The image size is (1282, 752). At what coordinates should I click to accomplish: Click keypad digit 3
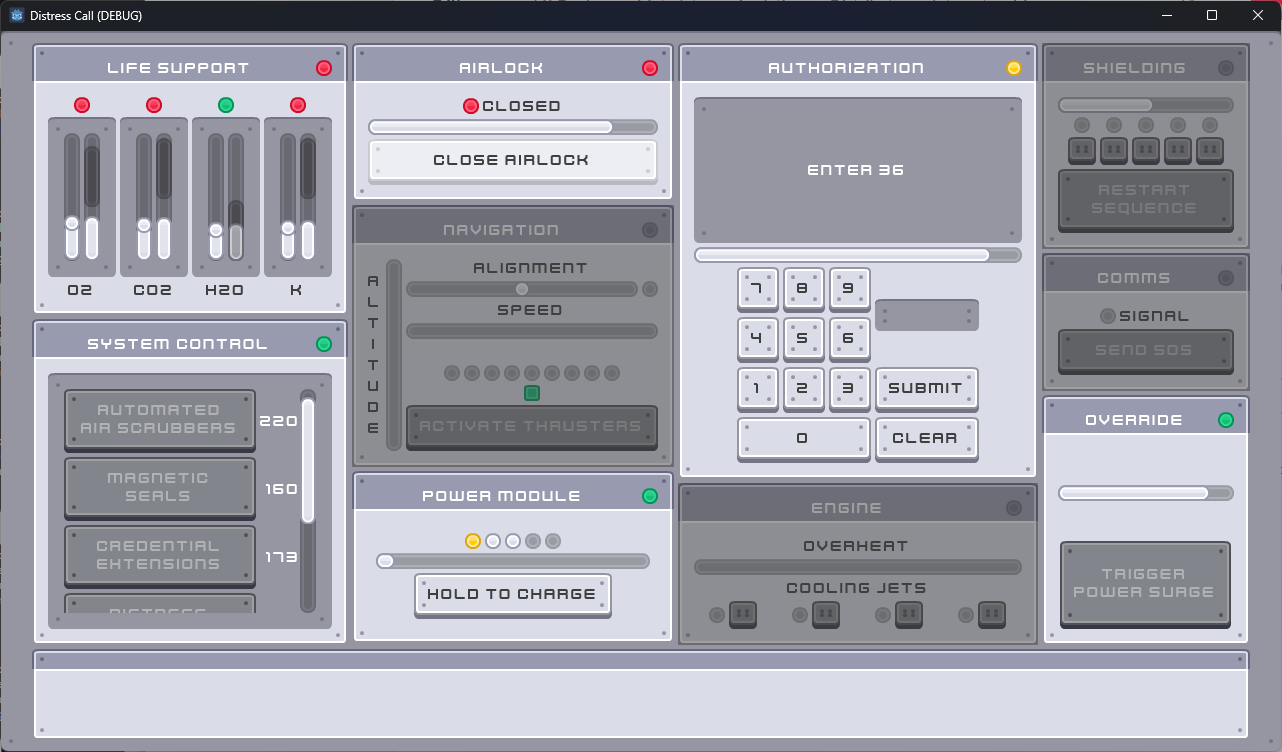click(x=849, y=389)
